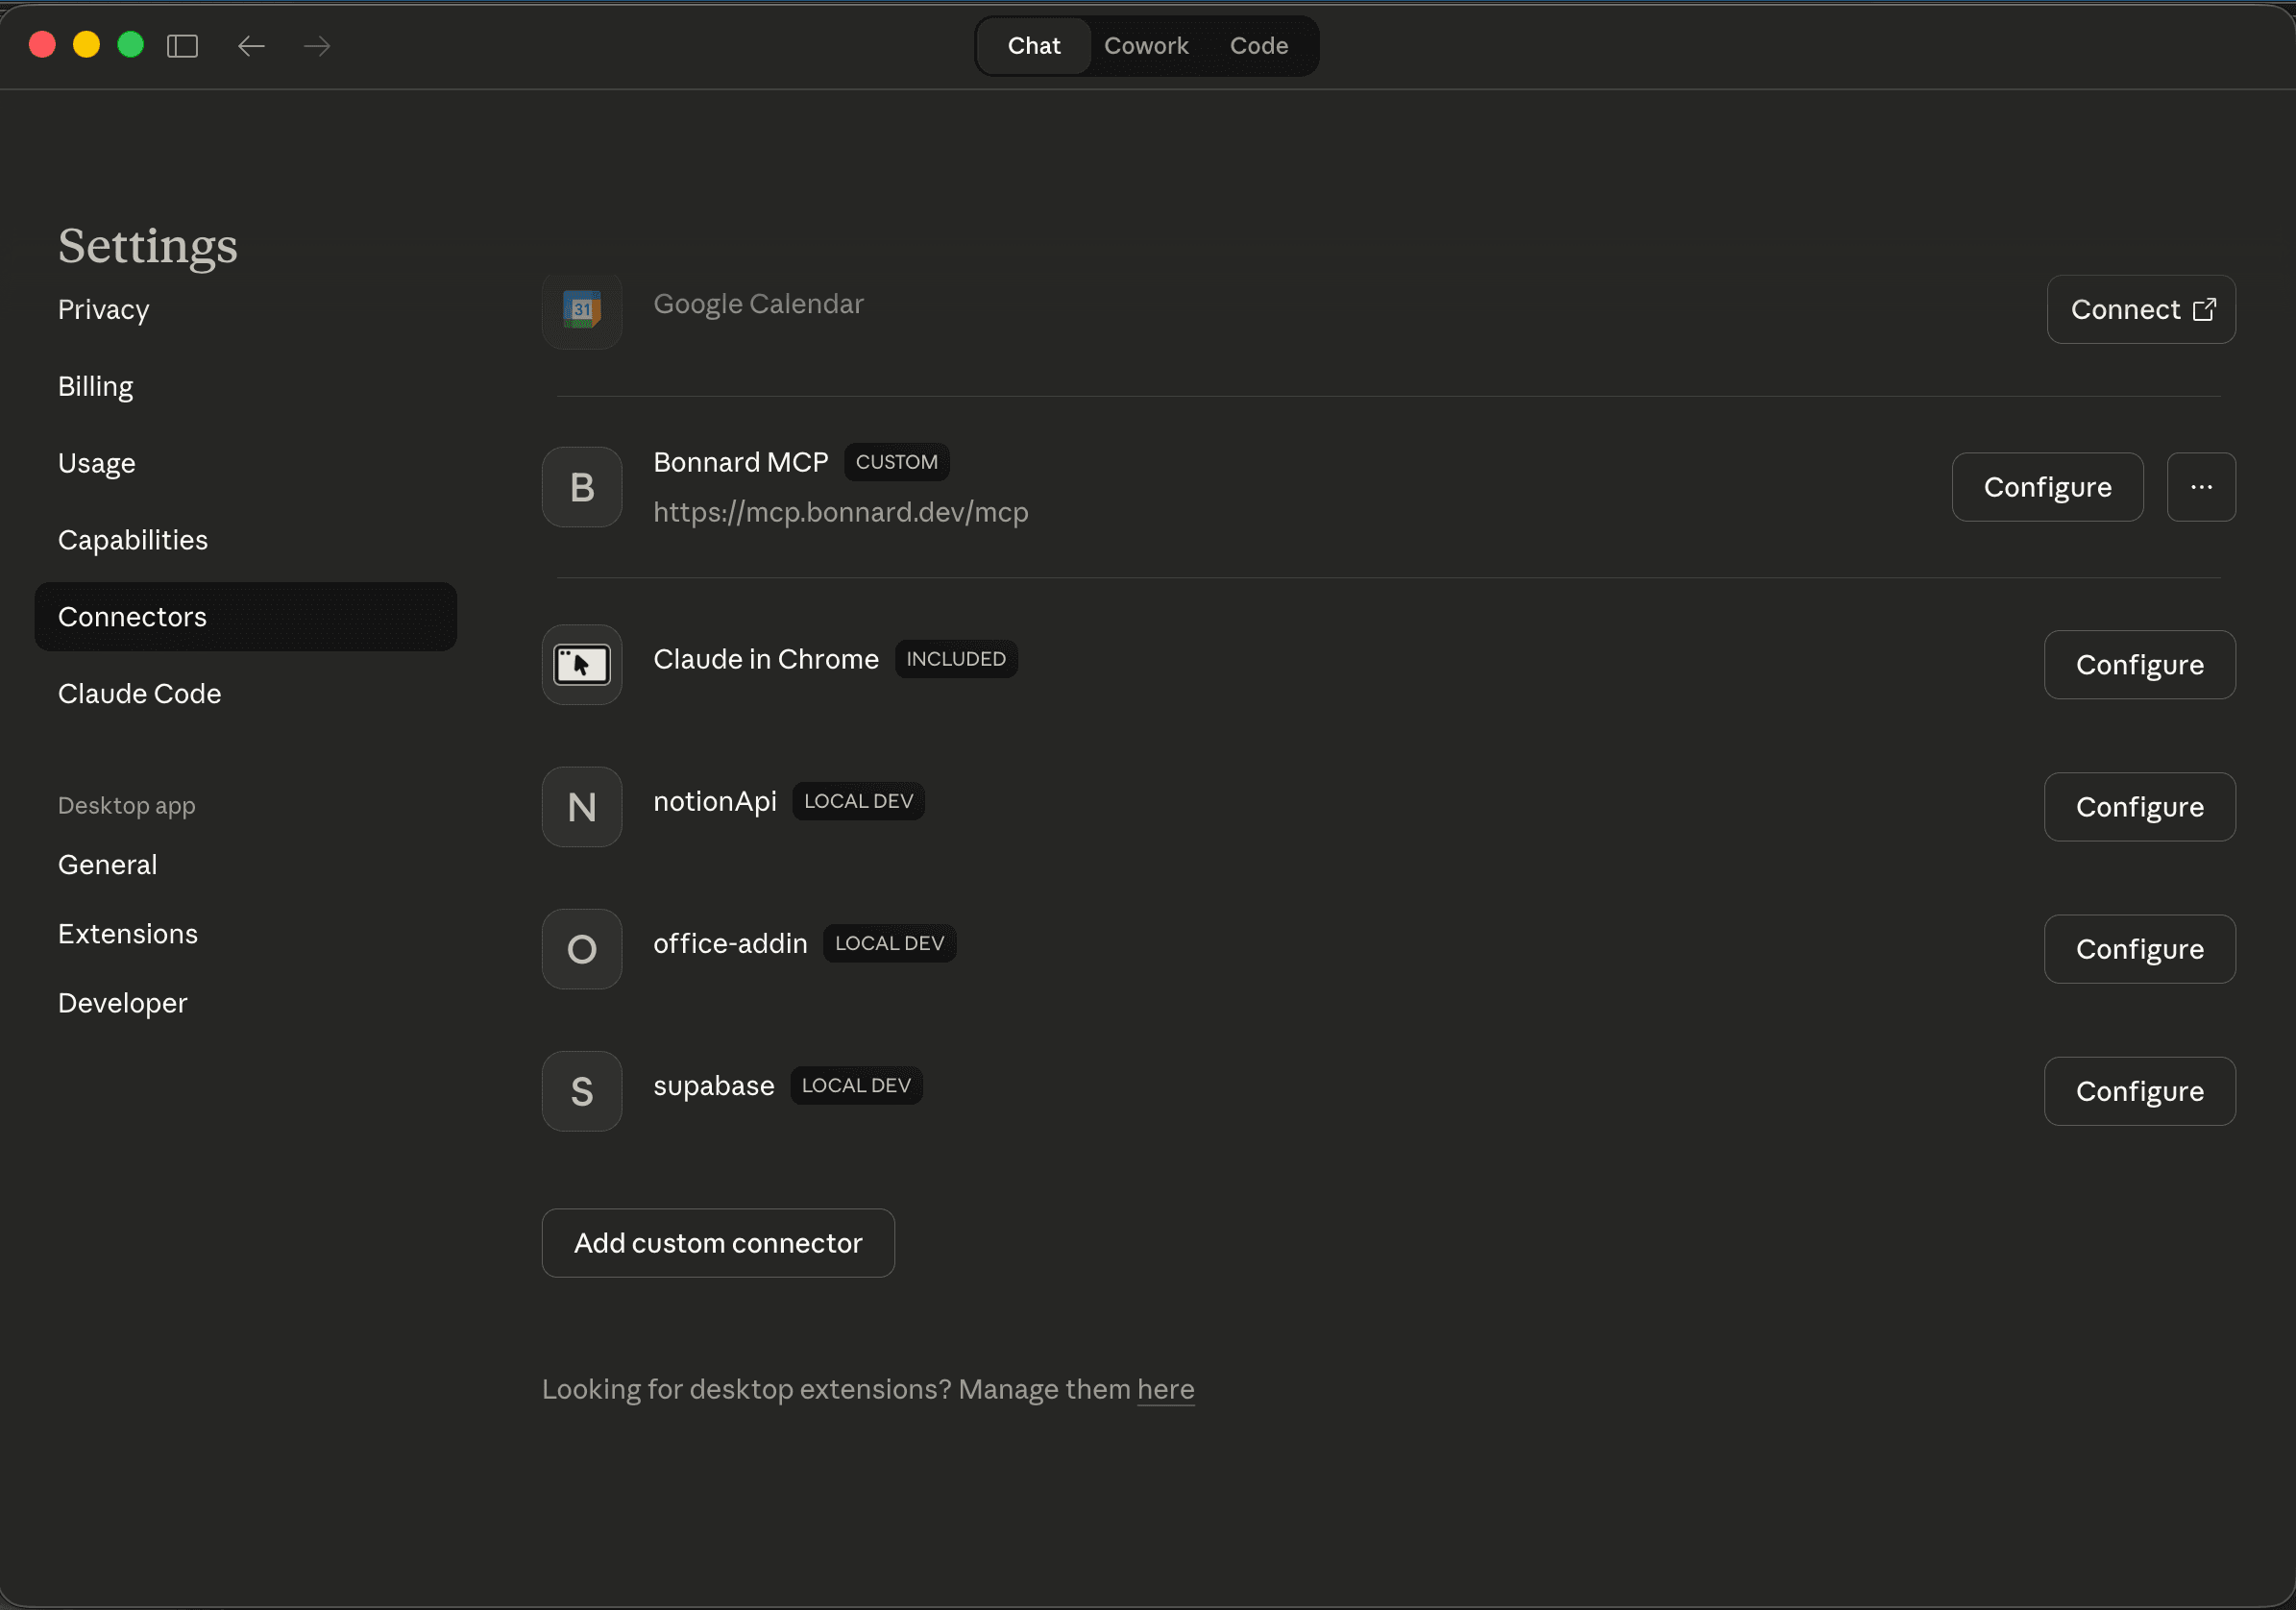Select the Bonnard MCP connector icon
The width and height of the screenshot is (2296, 1610).
[581, 487]
